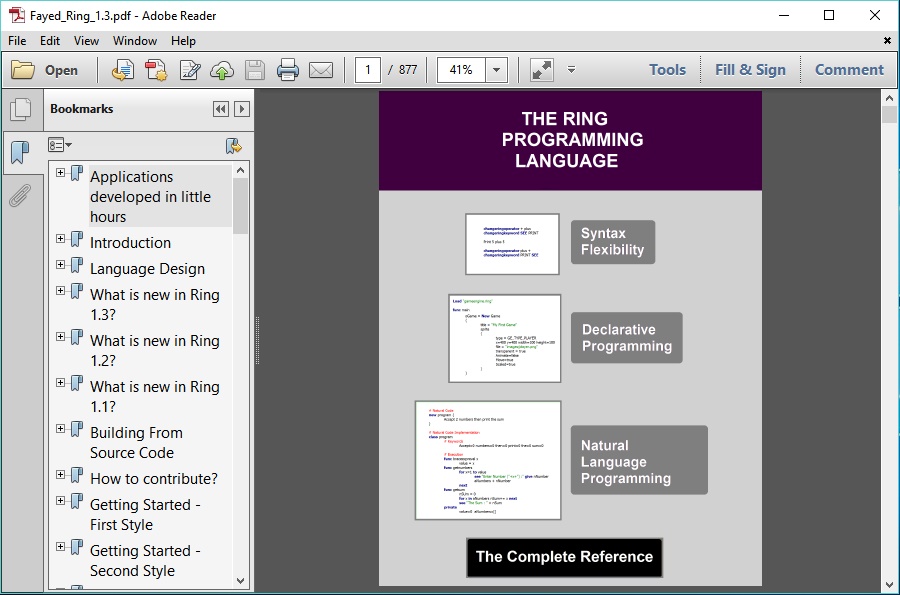The width and height of the screenshot is (900, 595).
Task: Expand the What is new in Ring 1.3 bookmark
Action: click(60, 291)
